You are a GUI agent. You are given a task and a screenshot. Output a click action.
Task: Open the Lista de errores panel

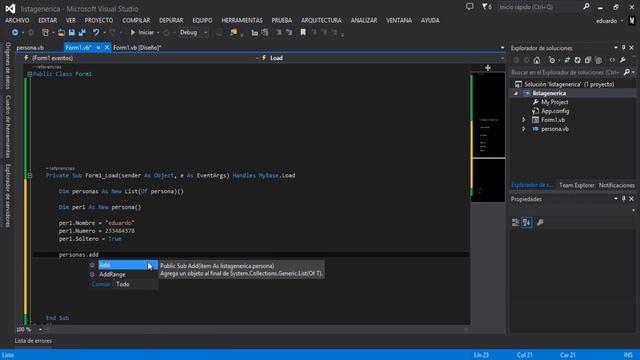33,341
